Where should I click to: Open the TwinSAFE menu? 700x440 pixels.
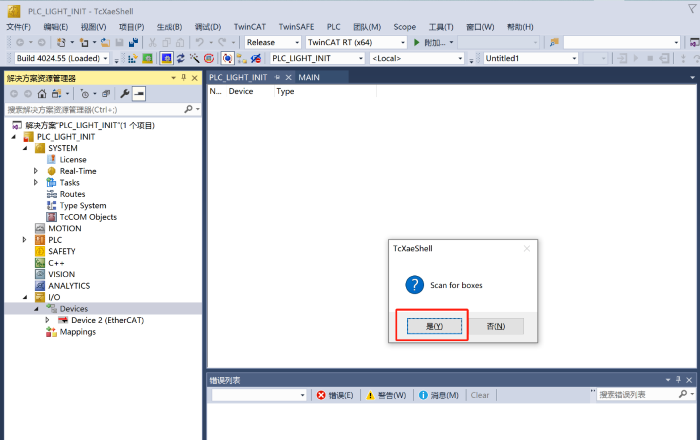pos(295,26)
